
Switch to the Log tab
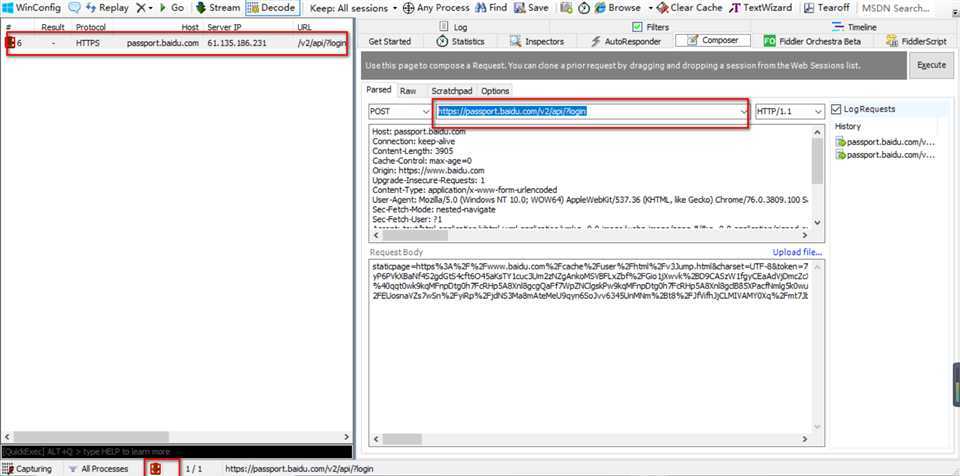click(x=454, y=27)
